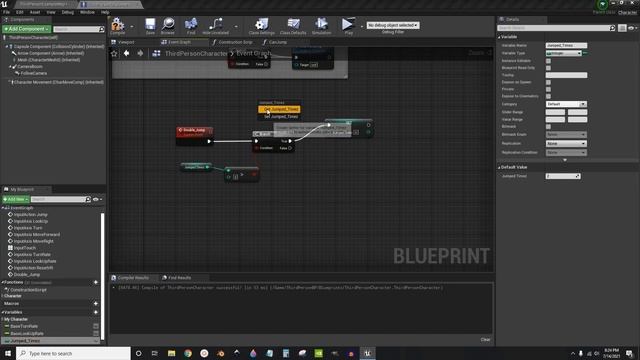Open the Bitmask Enum dropdown
640x360 pixels.
[566, 135]
